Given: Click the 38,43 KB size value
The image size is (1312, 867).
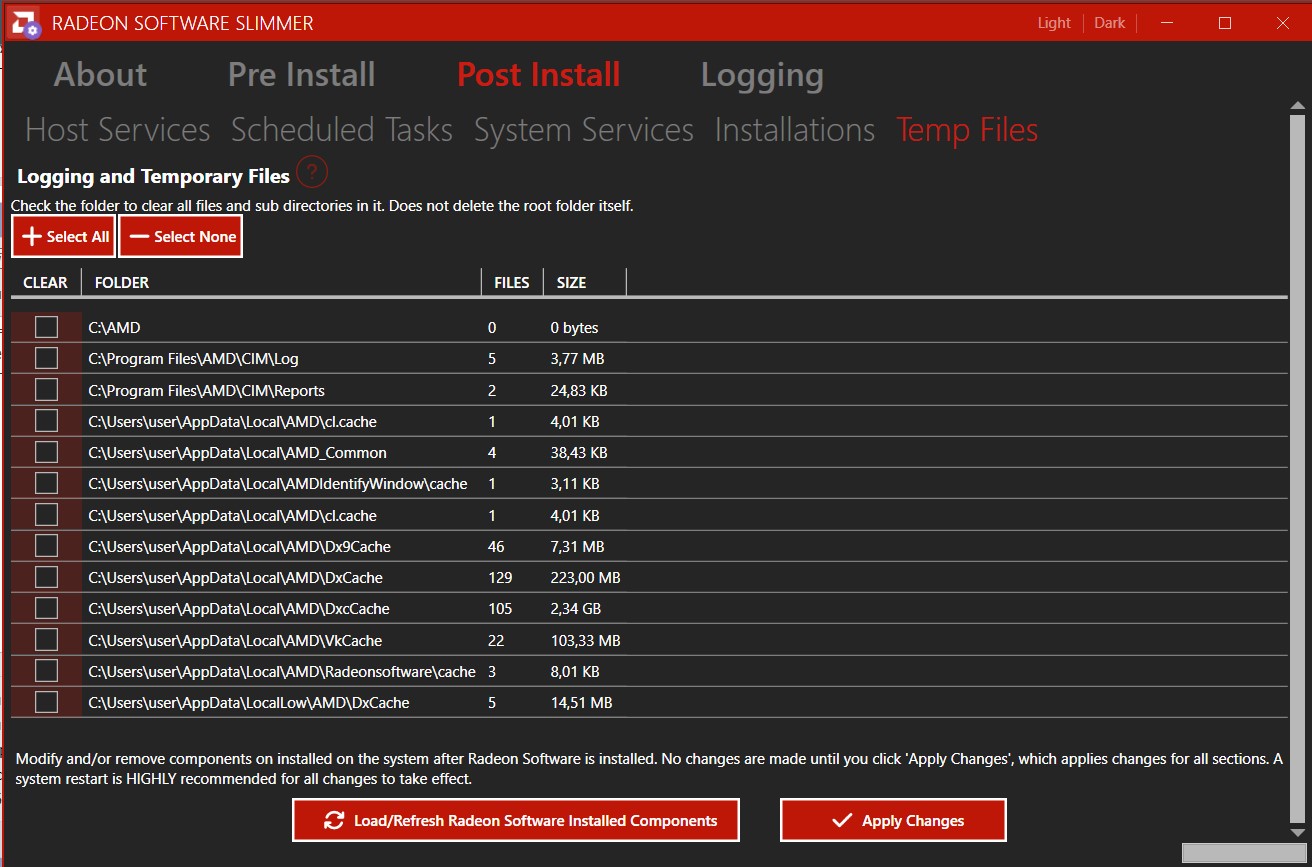Looking at the screenshot, I should tap(579, 453).
